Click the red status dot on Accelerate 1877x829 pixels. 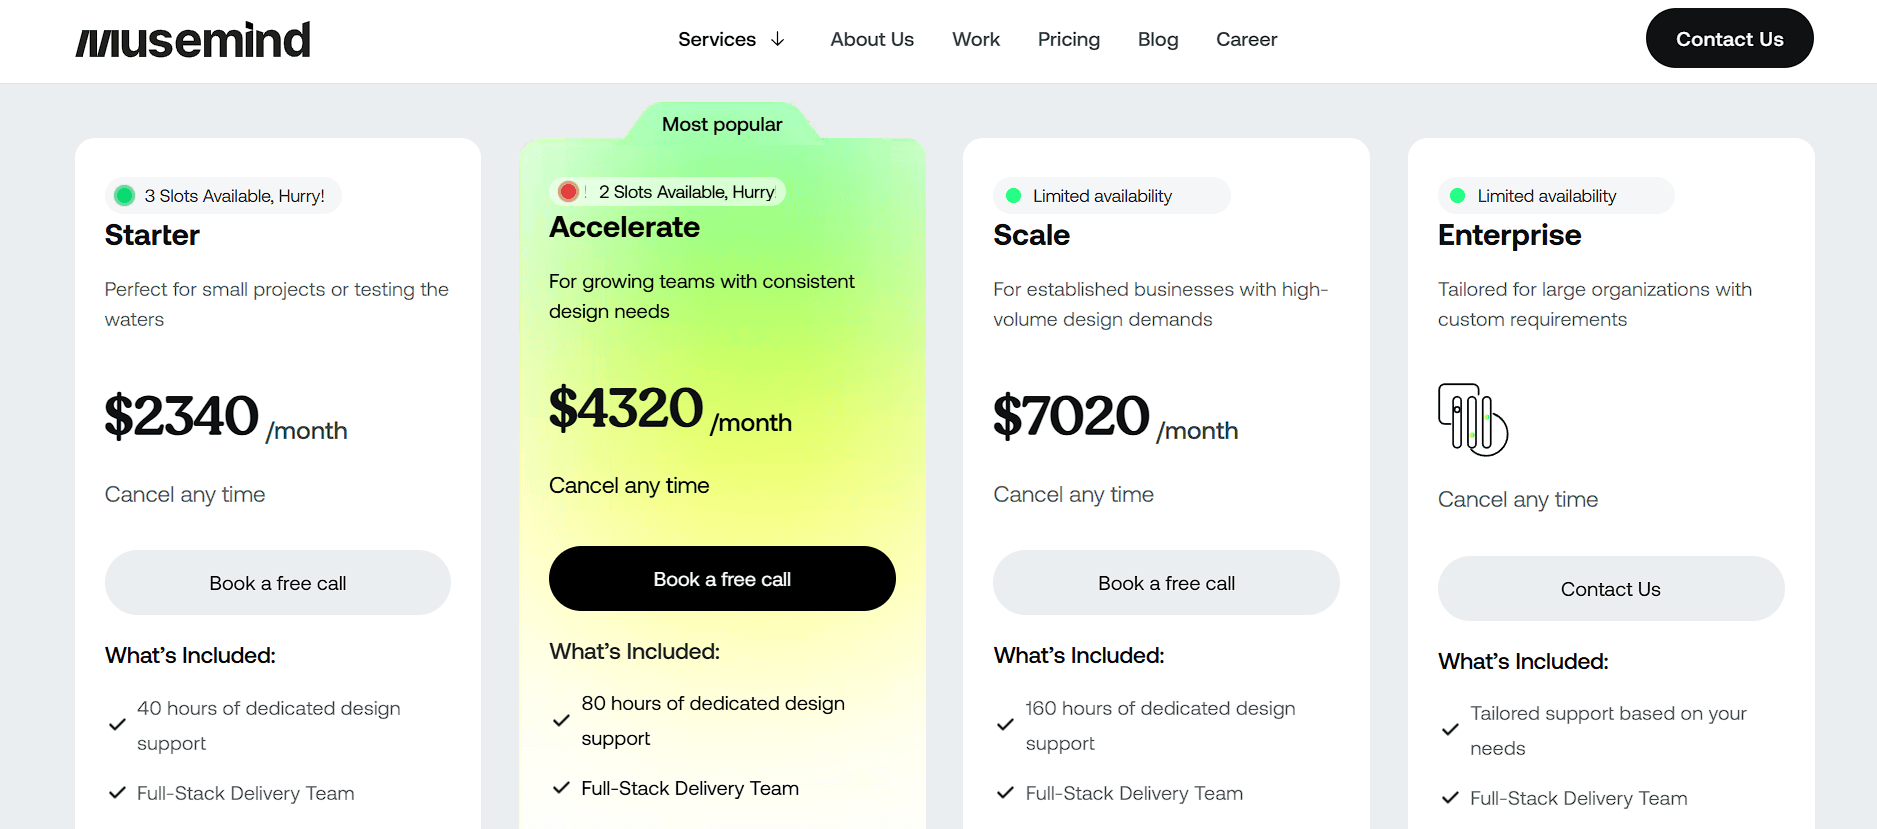click(x=568, y=192)
